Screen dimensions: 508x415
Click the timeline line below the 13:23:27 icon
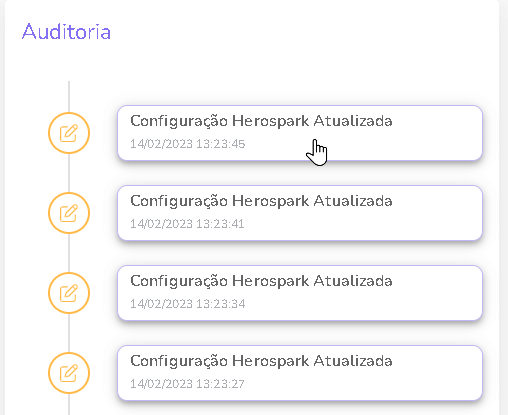tap(69, 404)
